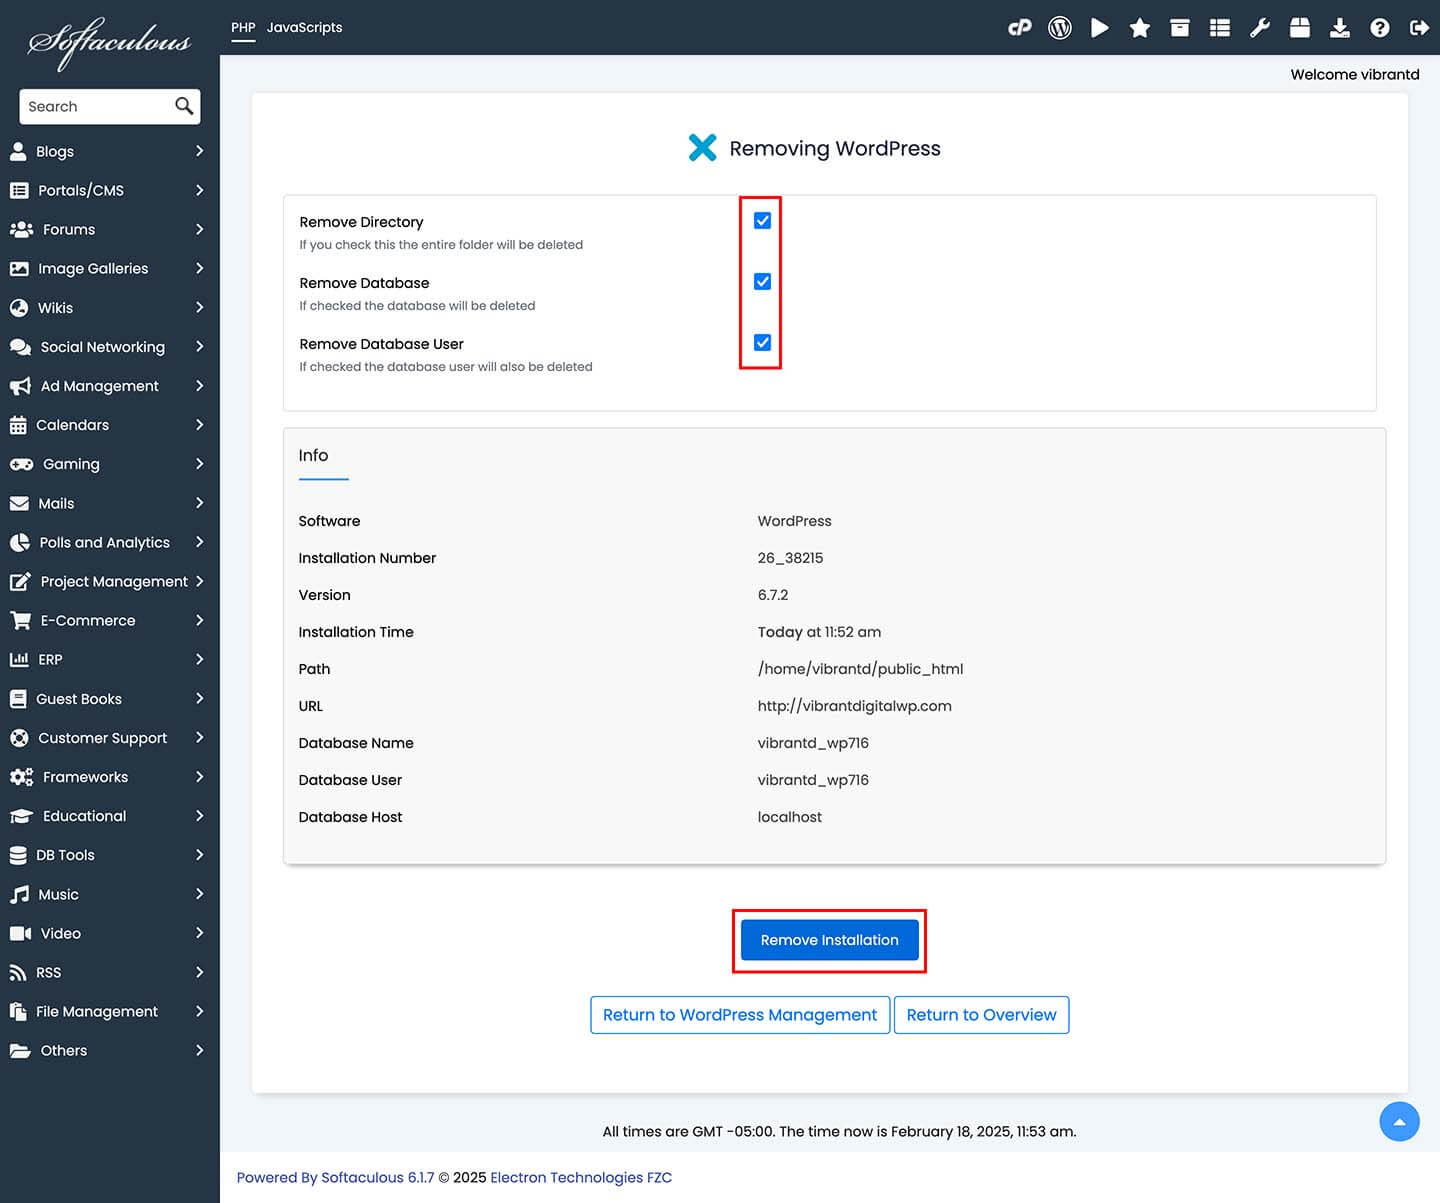Open Electron Technologies FZC link
The image size is (1440, 1203).
click(x=581, y=1177)
